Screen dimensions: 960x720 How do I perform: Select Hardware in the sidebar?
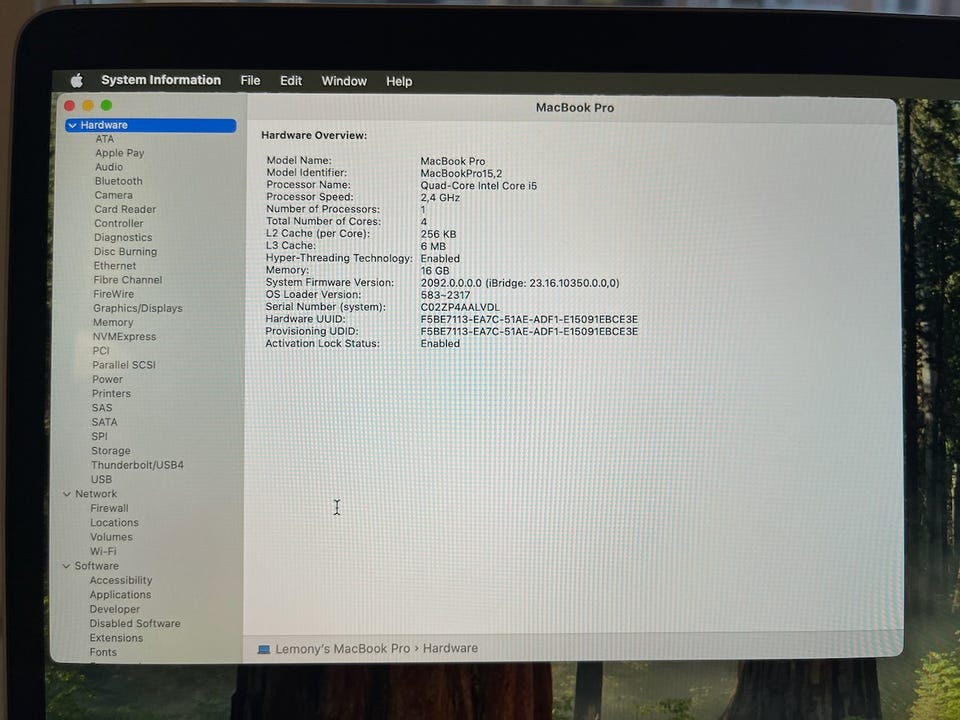[151, 125]
